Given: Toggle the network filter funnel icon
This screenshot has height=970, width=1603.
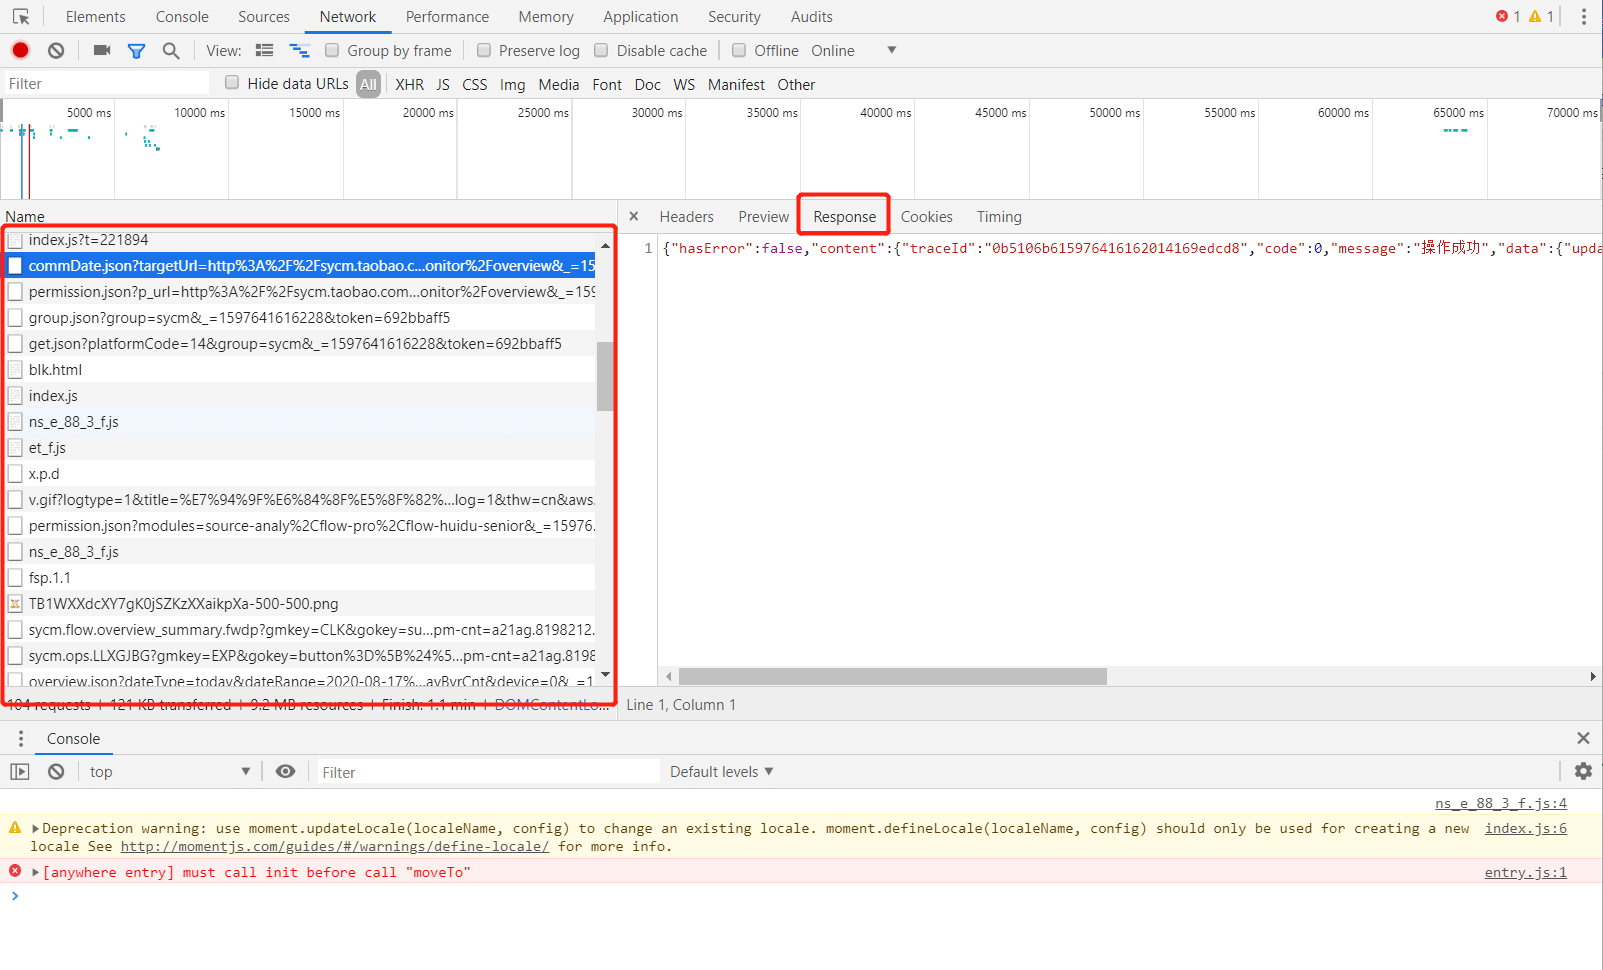Looking at the screenshot, I should pos(136,50).
